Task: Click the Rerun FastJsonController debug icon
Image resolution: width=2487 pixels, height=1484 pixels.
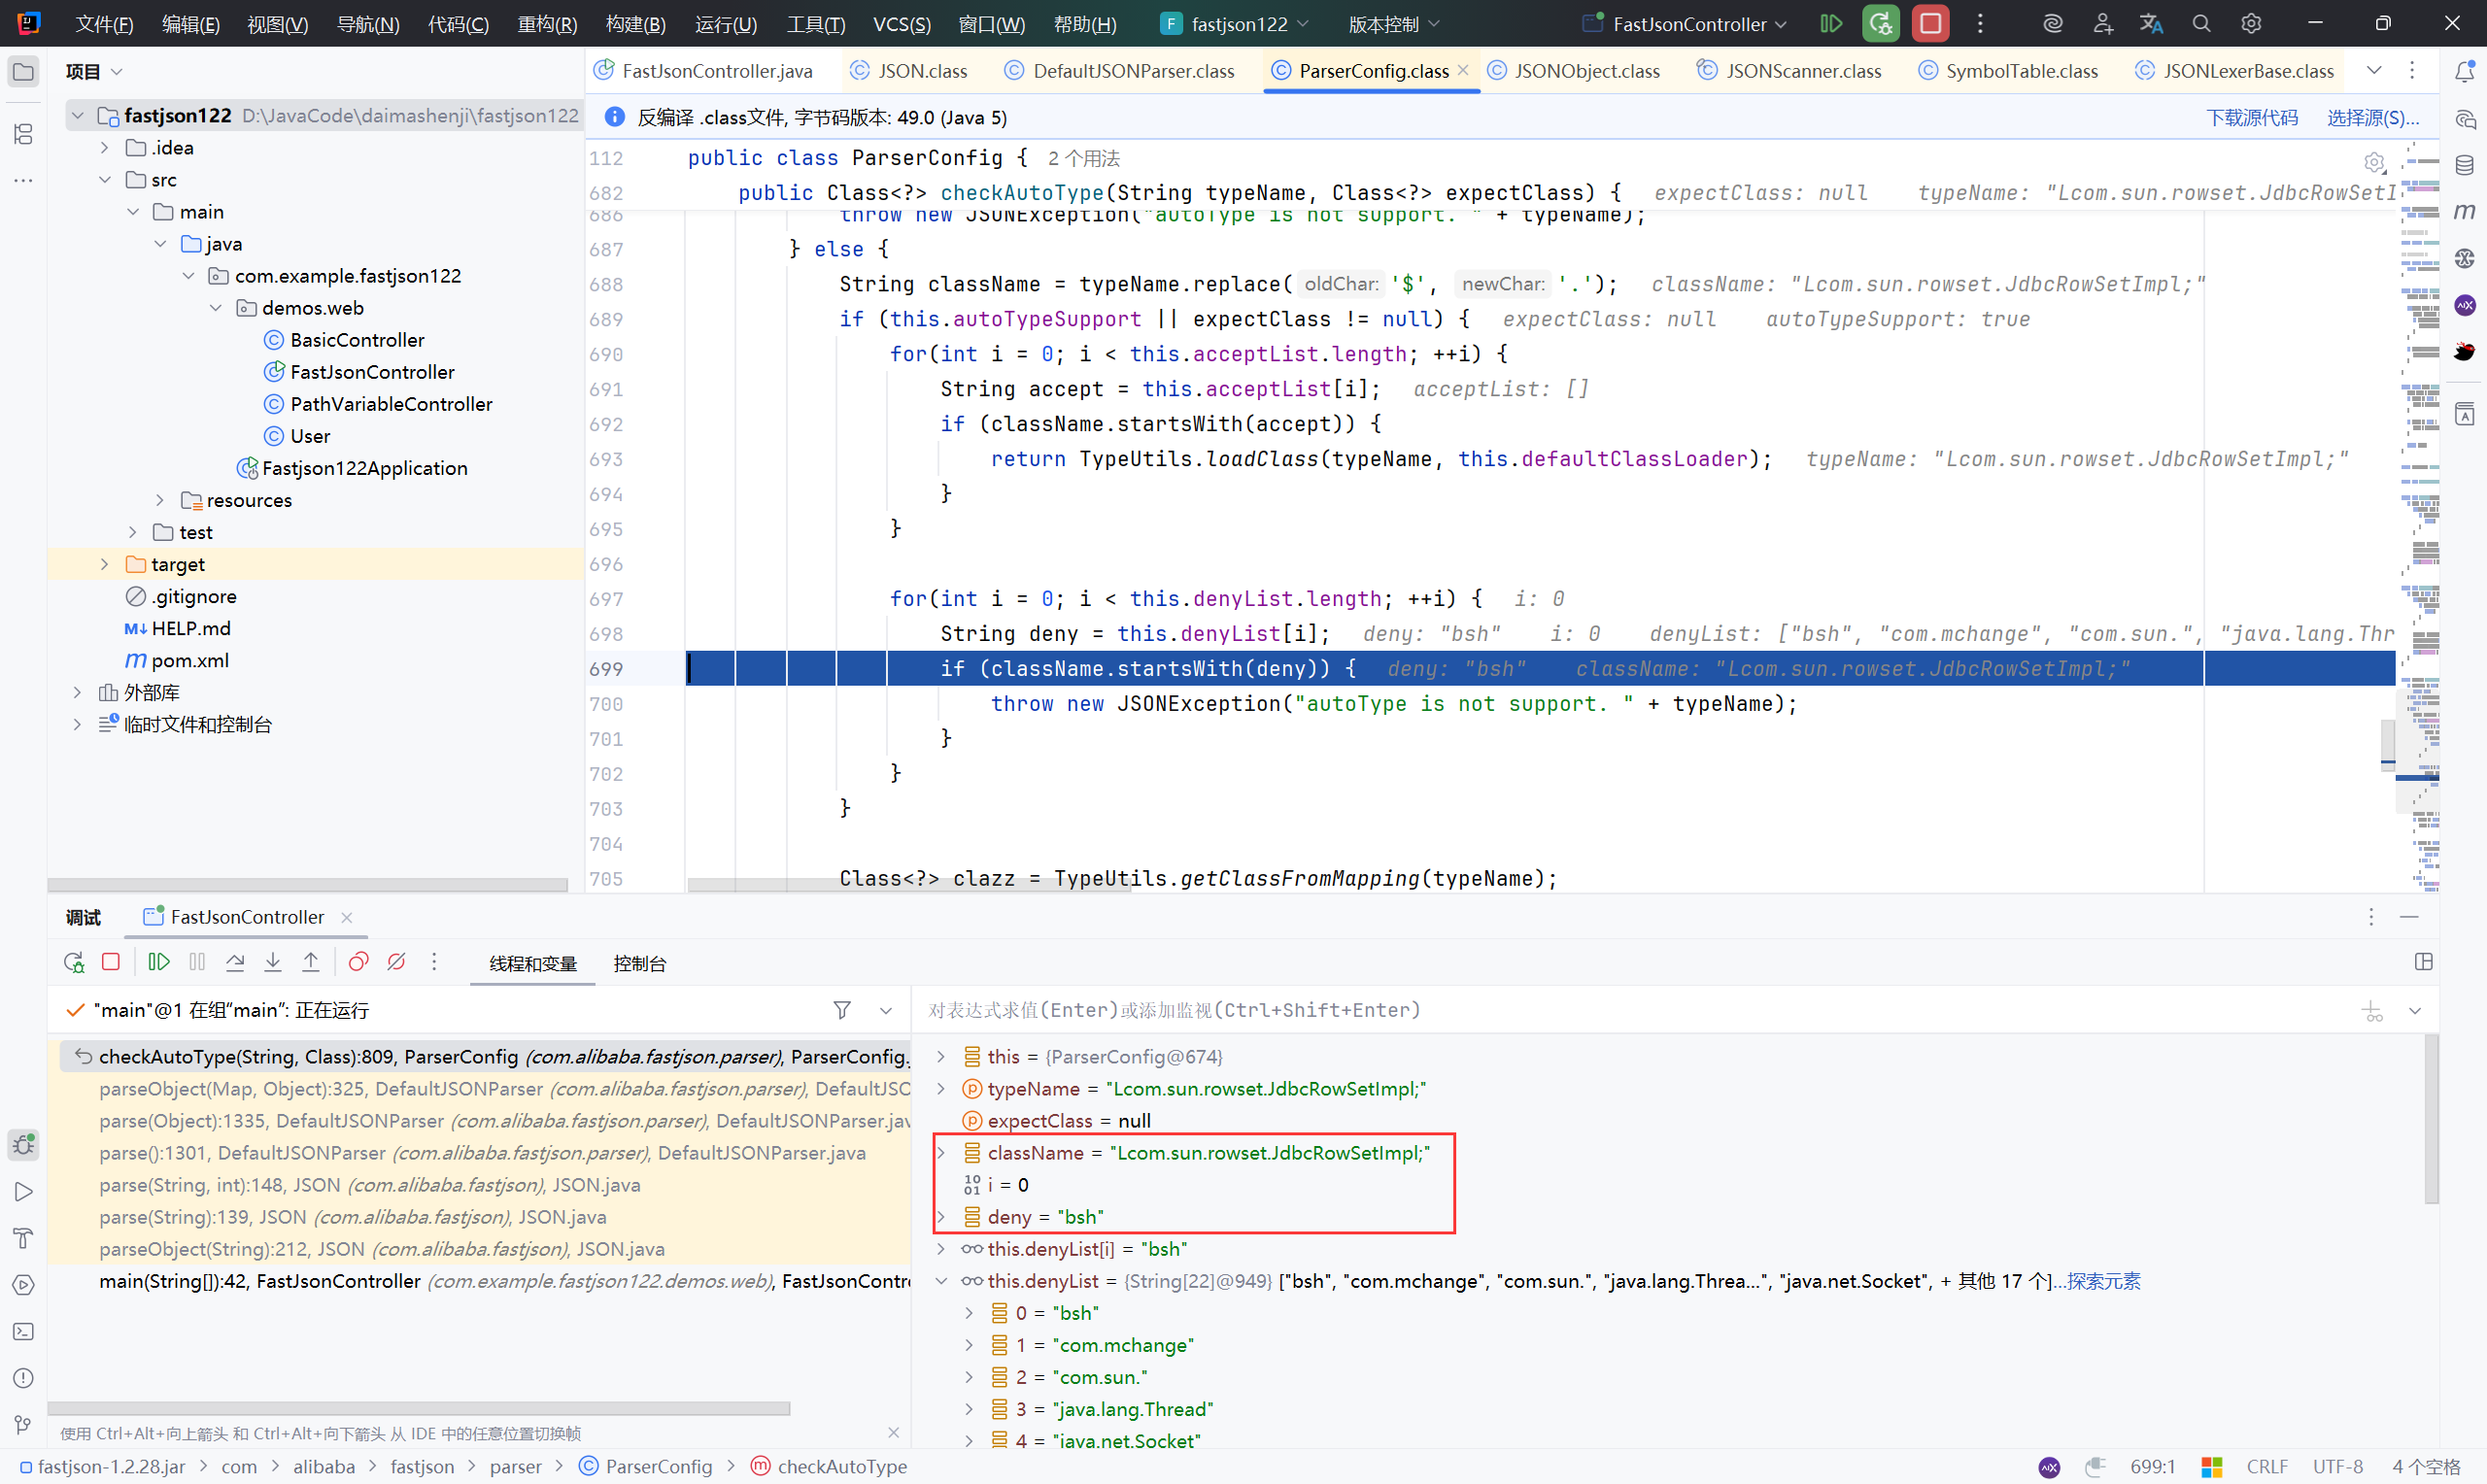Action: (74, 962)
